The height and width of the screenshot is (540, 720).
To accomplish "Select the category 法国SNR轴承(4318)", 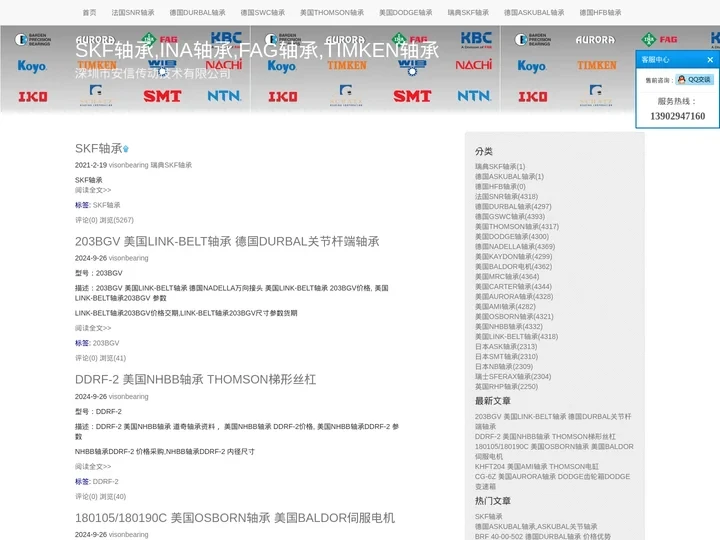I will 506,197.
